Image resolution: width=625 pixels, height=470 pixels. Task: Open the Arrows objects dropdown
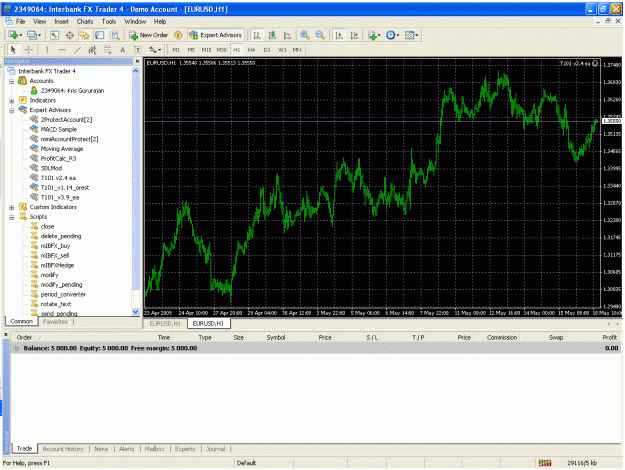(x=155, y=50)
